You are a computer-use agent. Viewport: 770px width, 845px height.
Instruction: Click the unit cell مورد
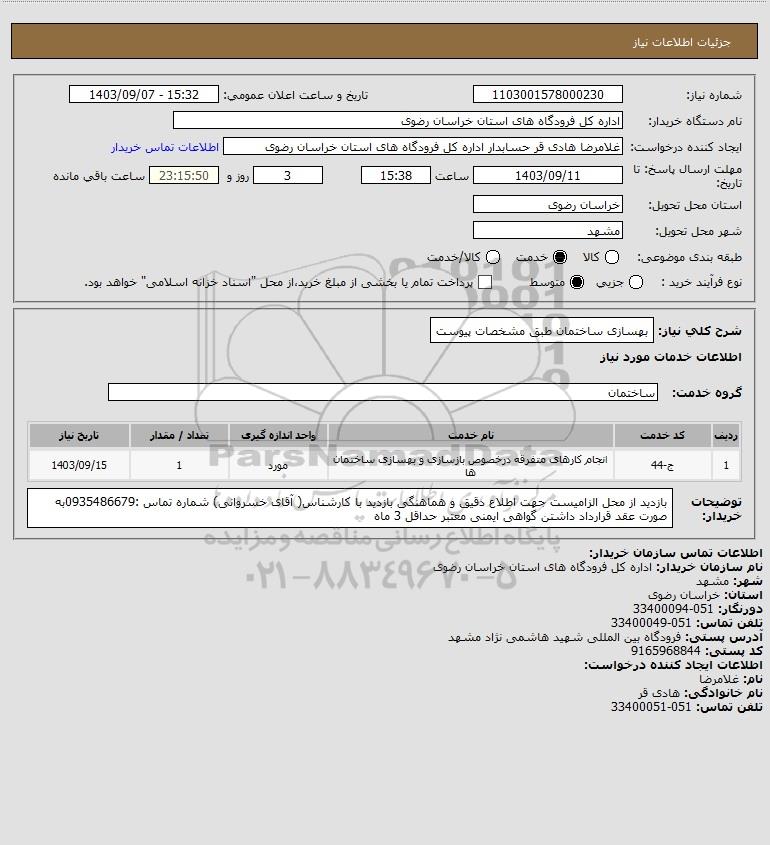[278, 465]
